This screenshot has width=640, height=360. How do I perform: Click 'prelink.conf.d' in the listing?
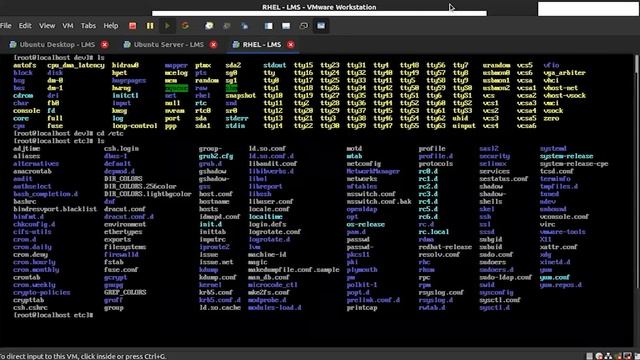pos(373,300)
